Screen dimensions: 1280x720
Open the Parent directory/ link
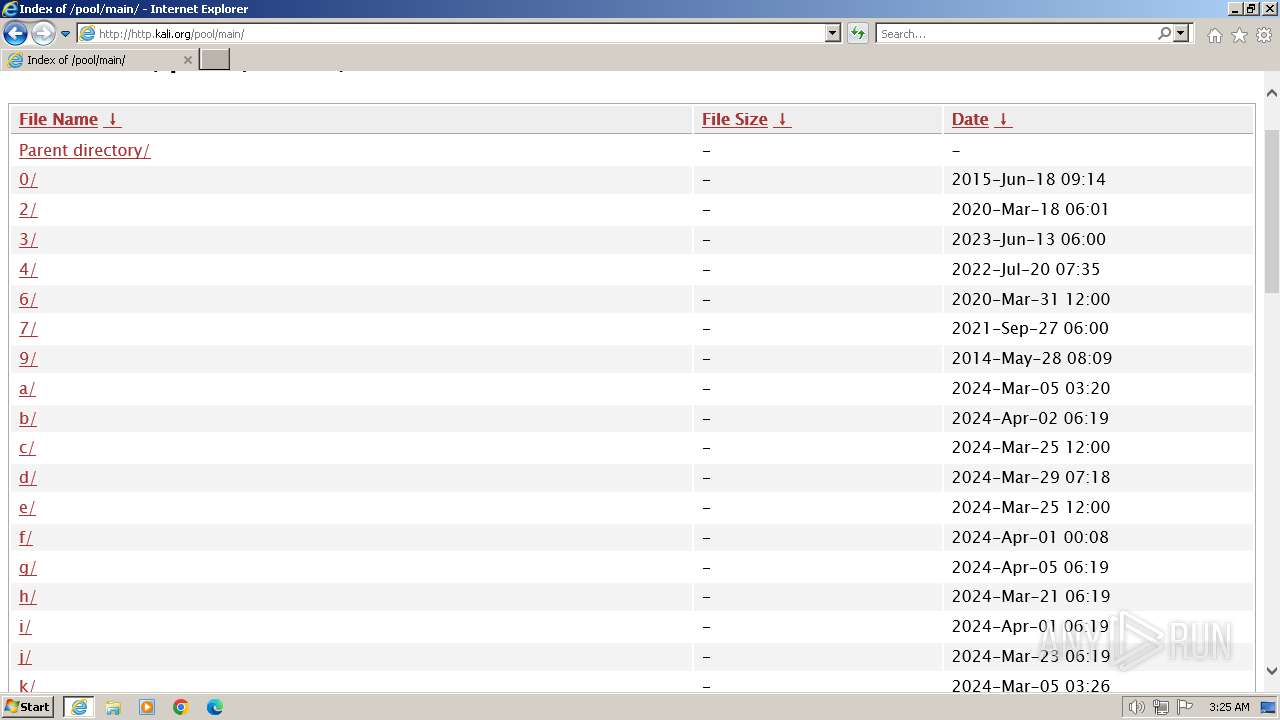tap(84, 150)
